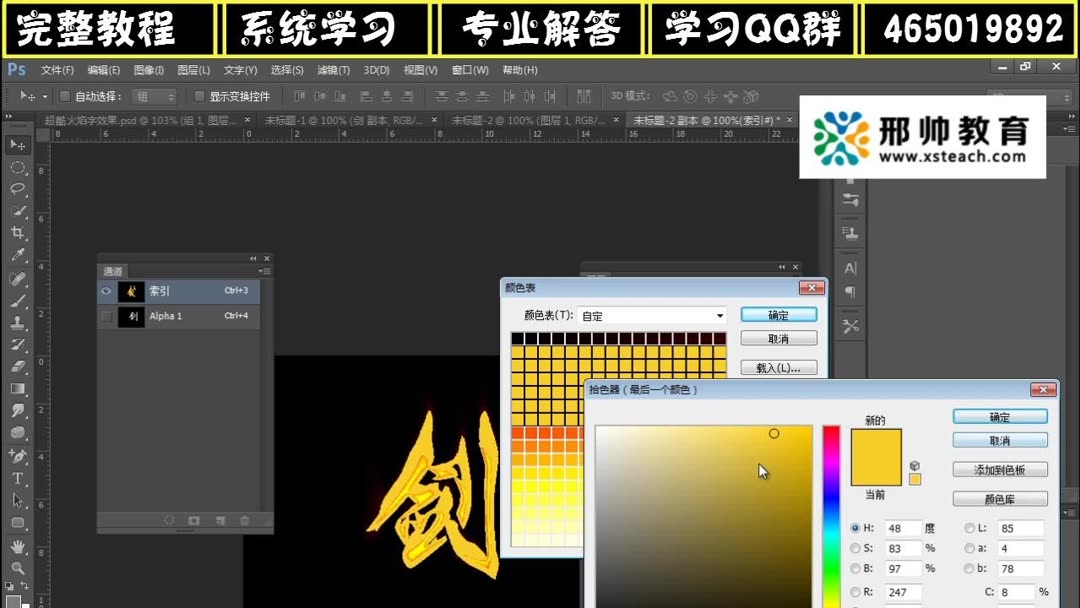Toggle visibility of the Alpha 1 channel

[x=106, y=316]
